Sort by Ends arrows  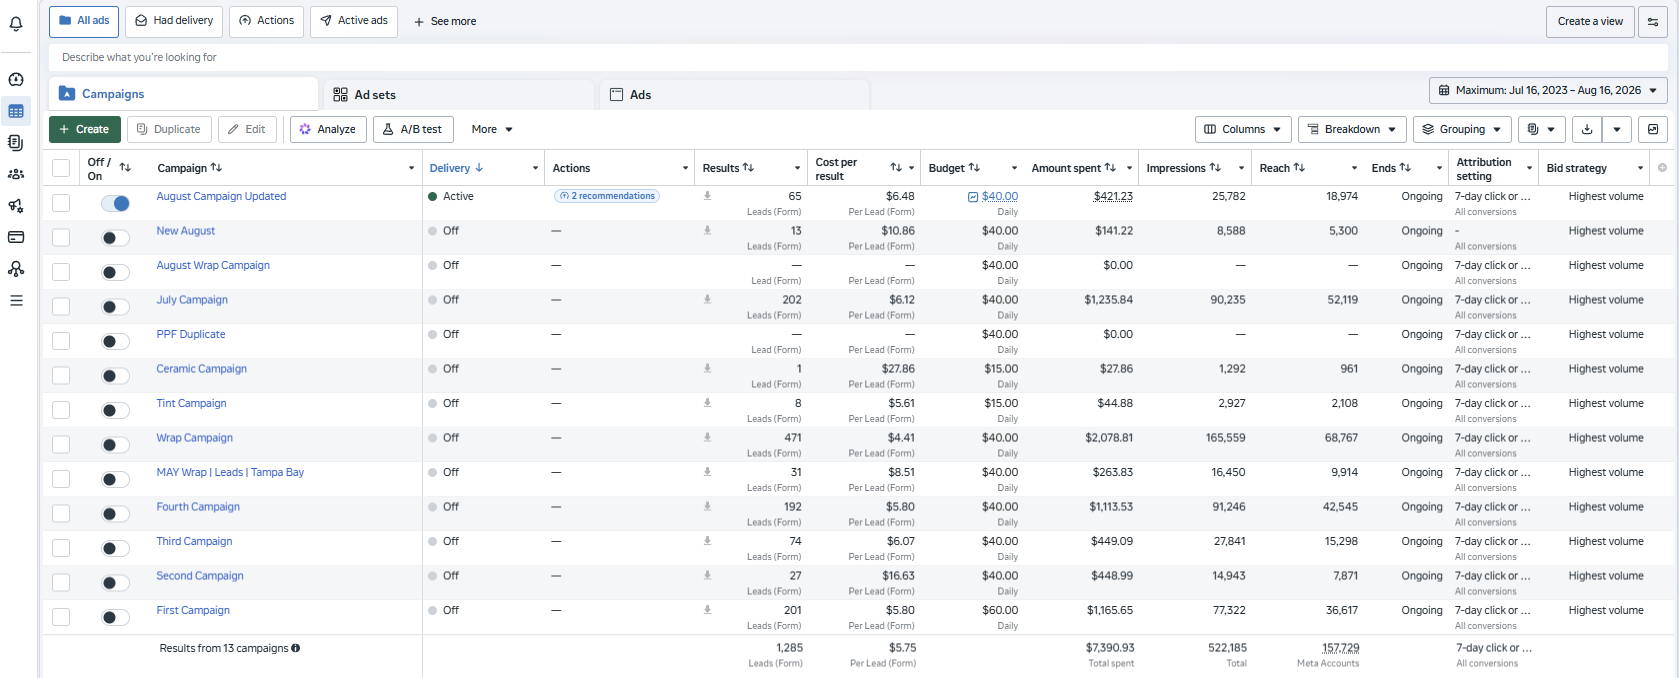1405,168
